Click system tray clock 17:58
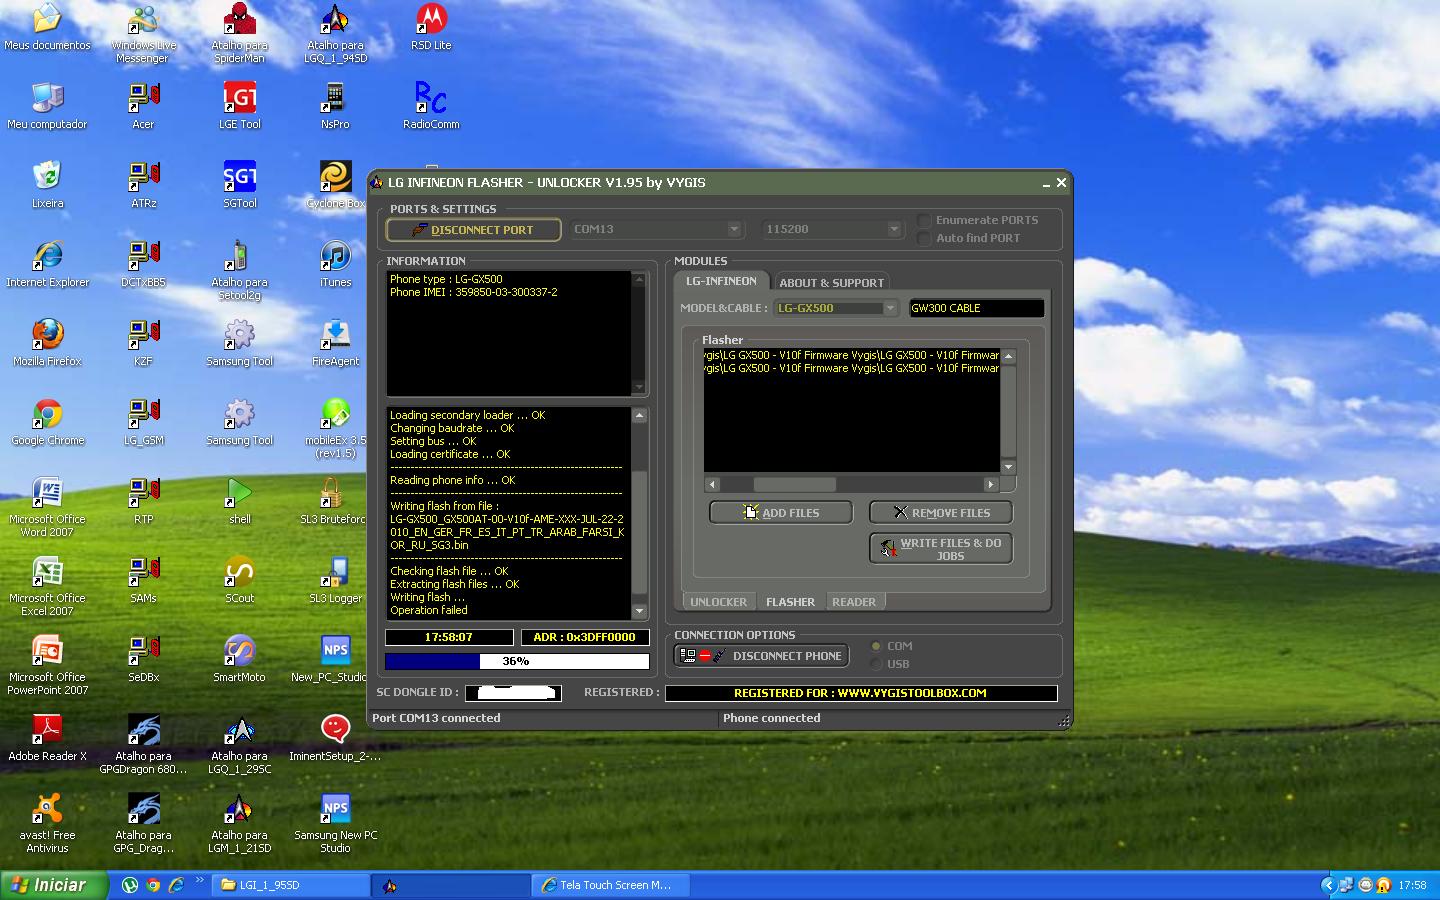 [1412, 885]
